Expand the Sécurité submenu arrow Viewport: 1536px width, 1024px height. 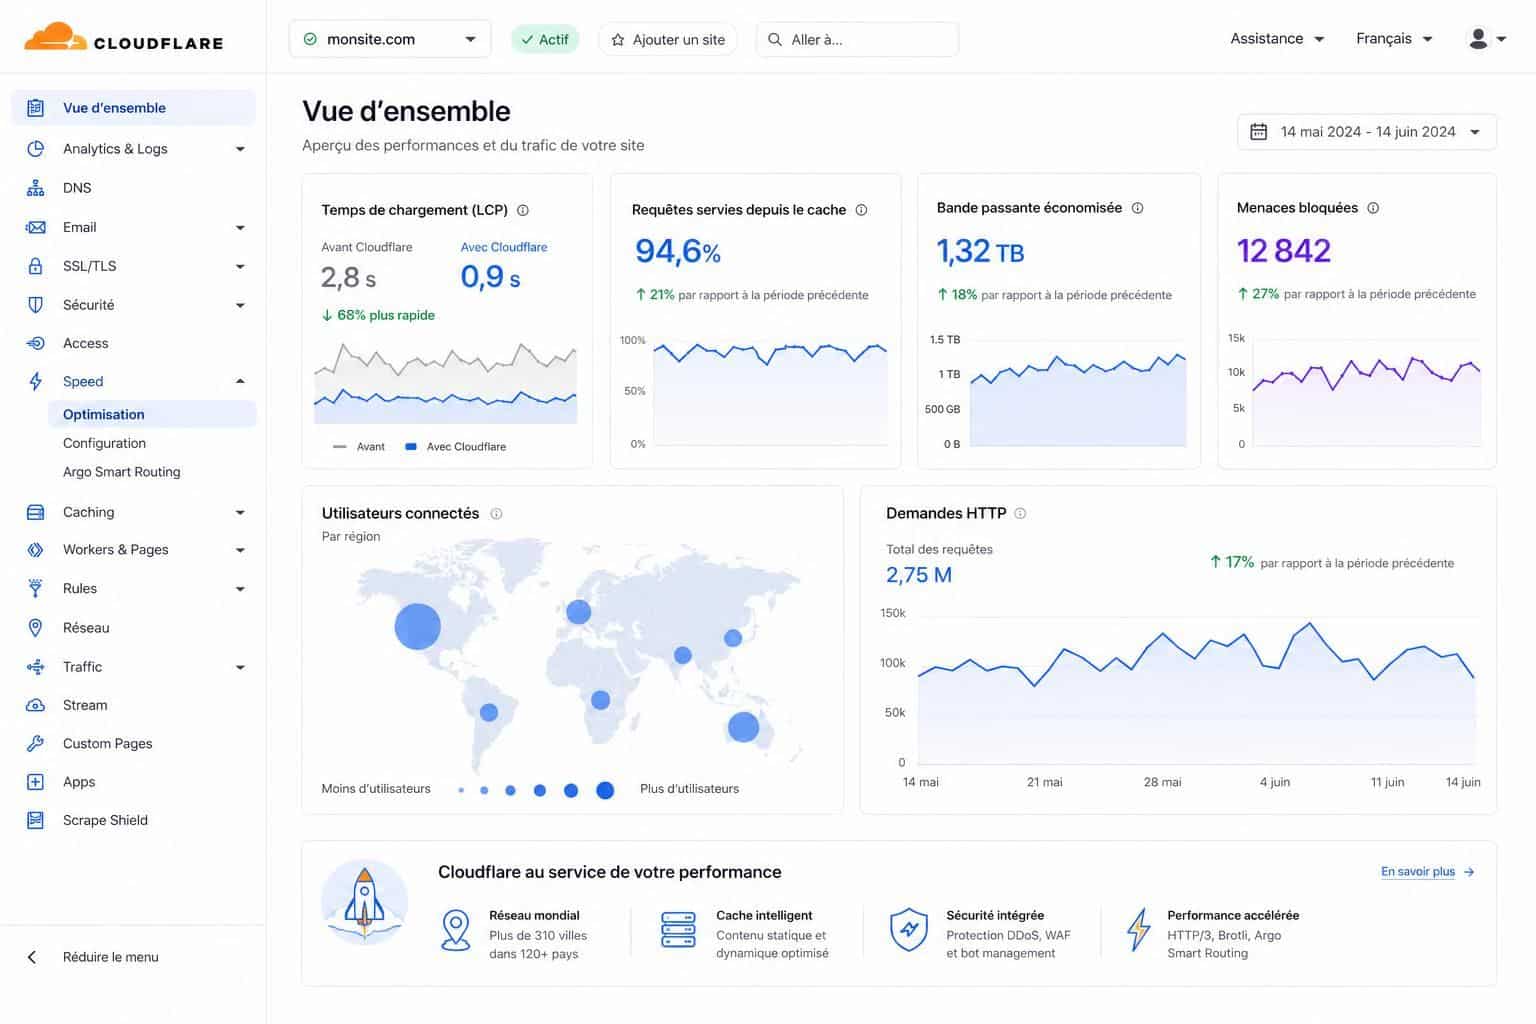tap(240, 306)
